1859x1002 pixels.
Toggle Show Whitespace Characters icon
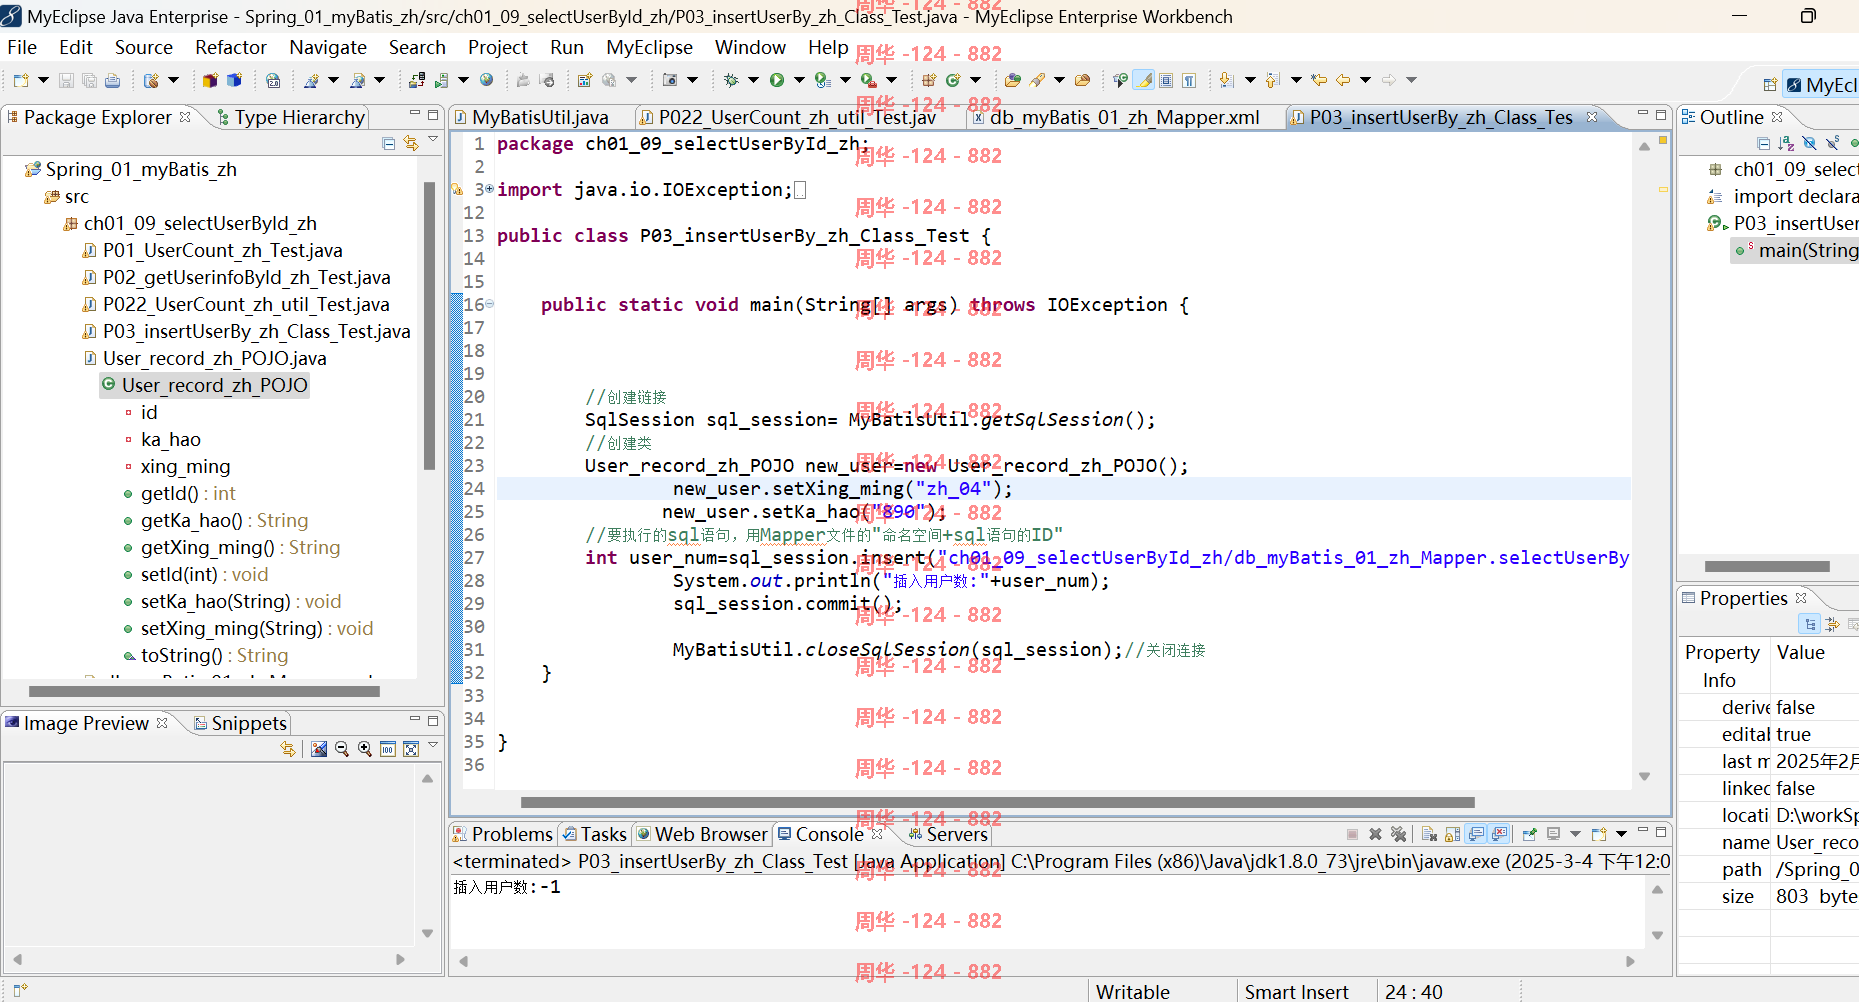click(1189, 80)
